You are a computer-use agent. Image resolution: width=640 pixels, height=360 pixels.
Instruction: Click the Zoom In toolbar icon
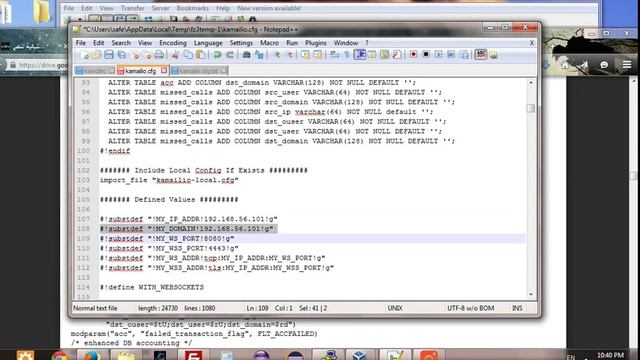coord(277,55)
